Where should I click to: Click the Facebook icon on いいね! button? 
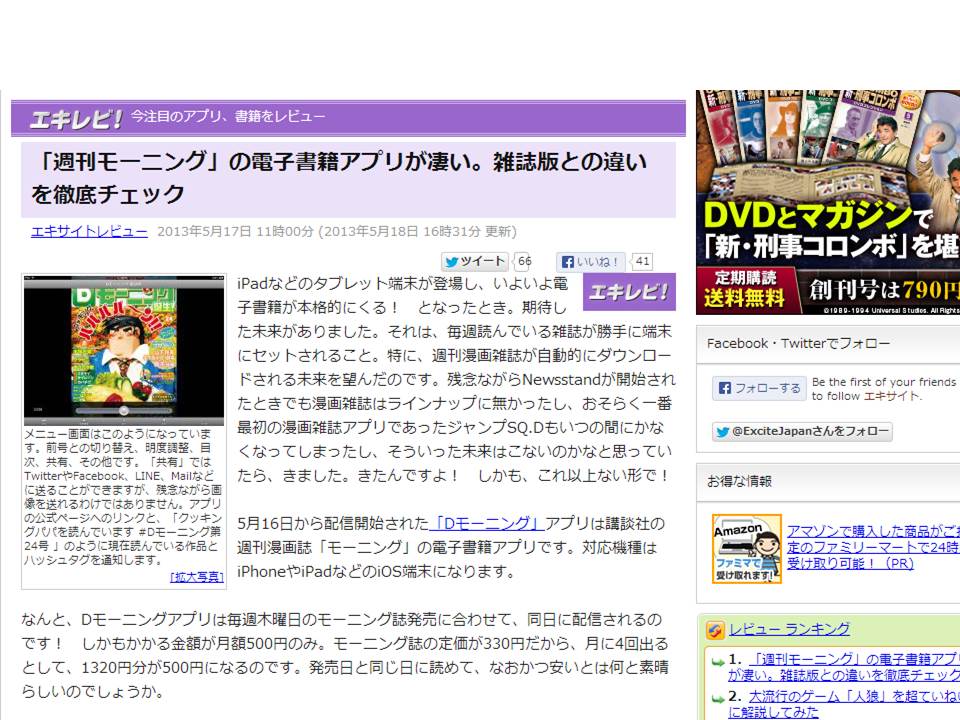pos(568,262)
